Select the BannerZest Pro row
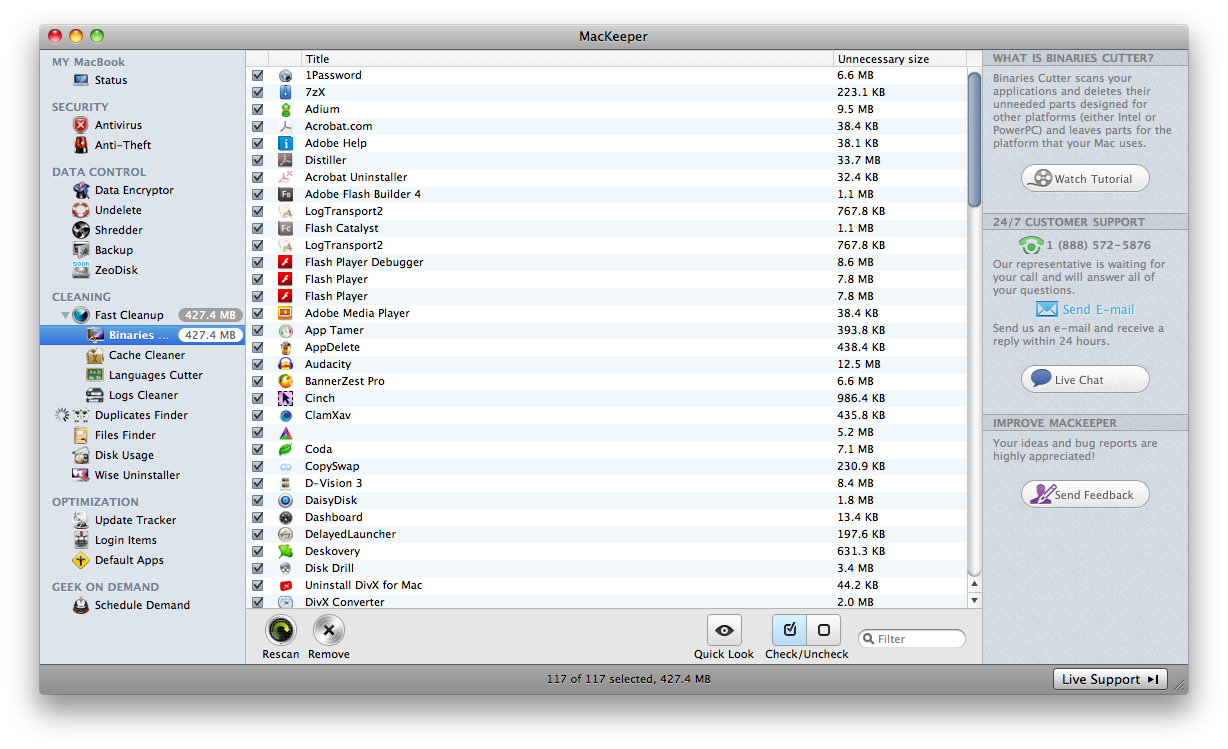This screenshot has height=749, width=1228. (606, 381)
